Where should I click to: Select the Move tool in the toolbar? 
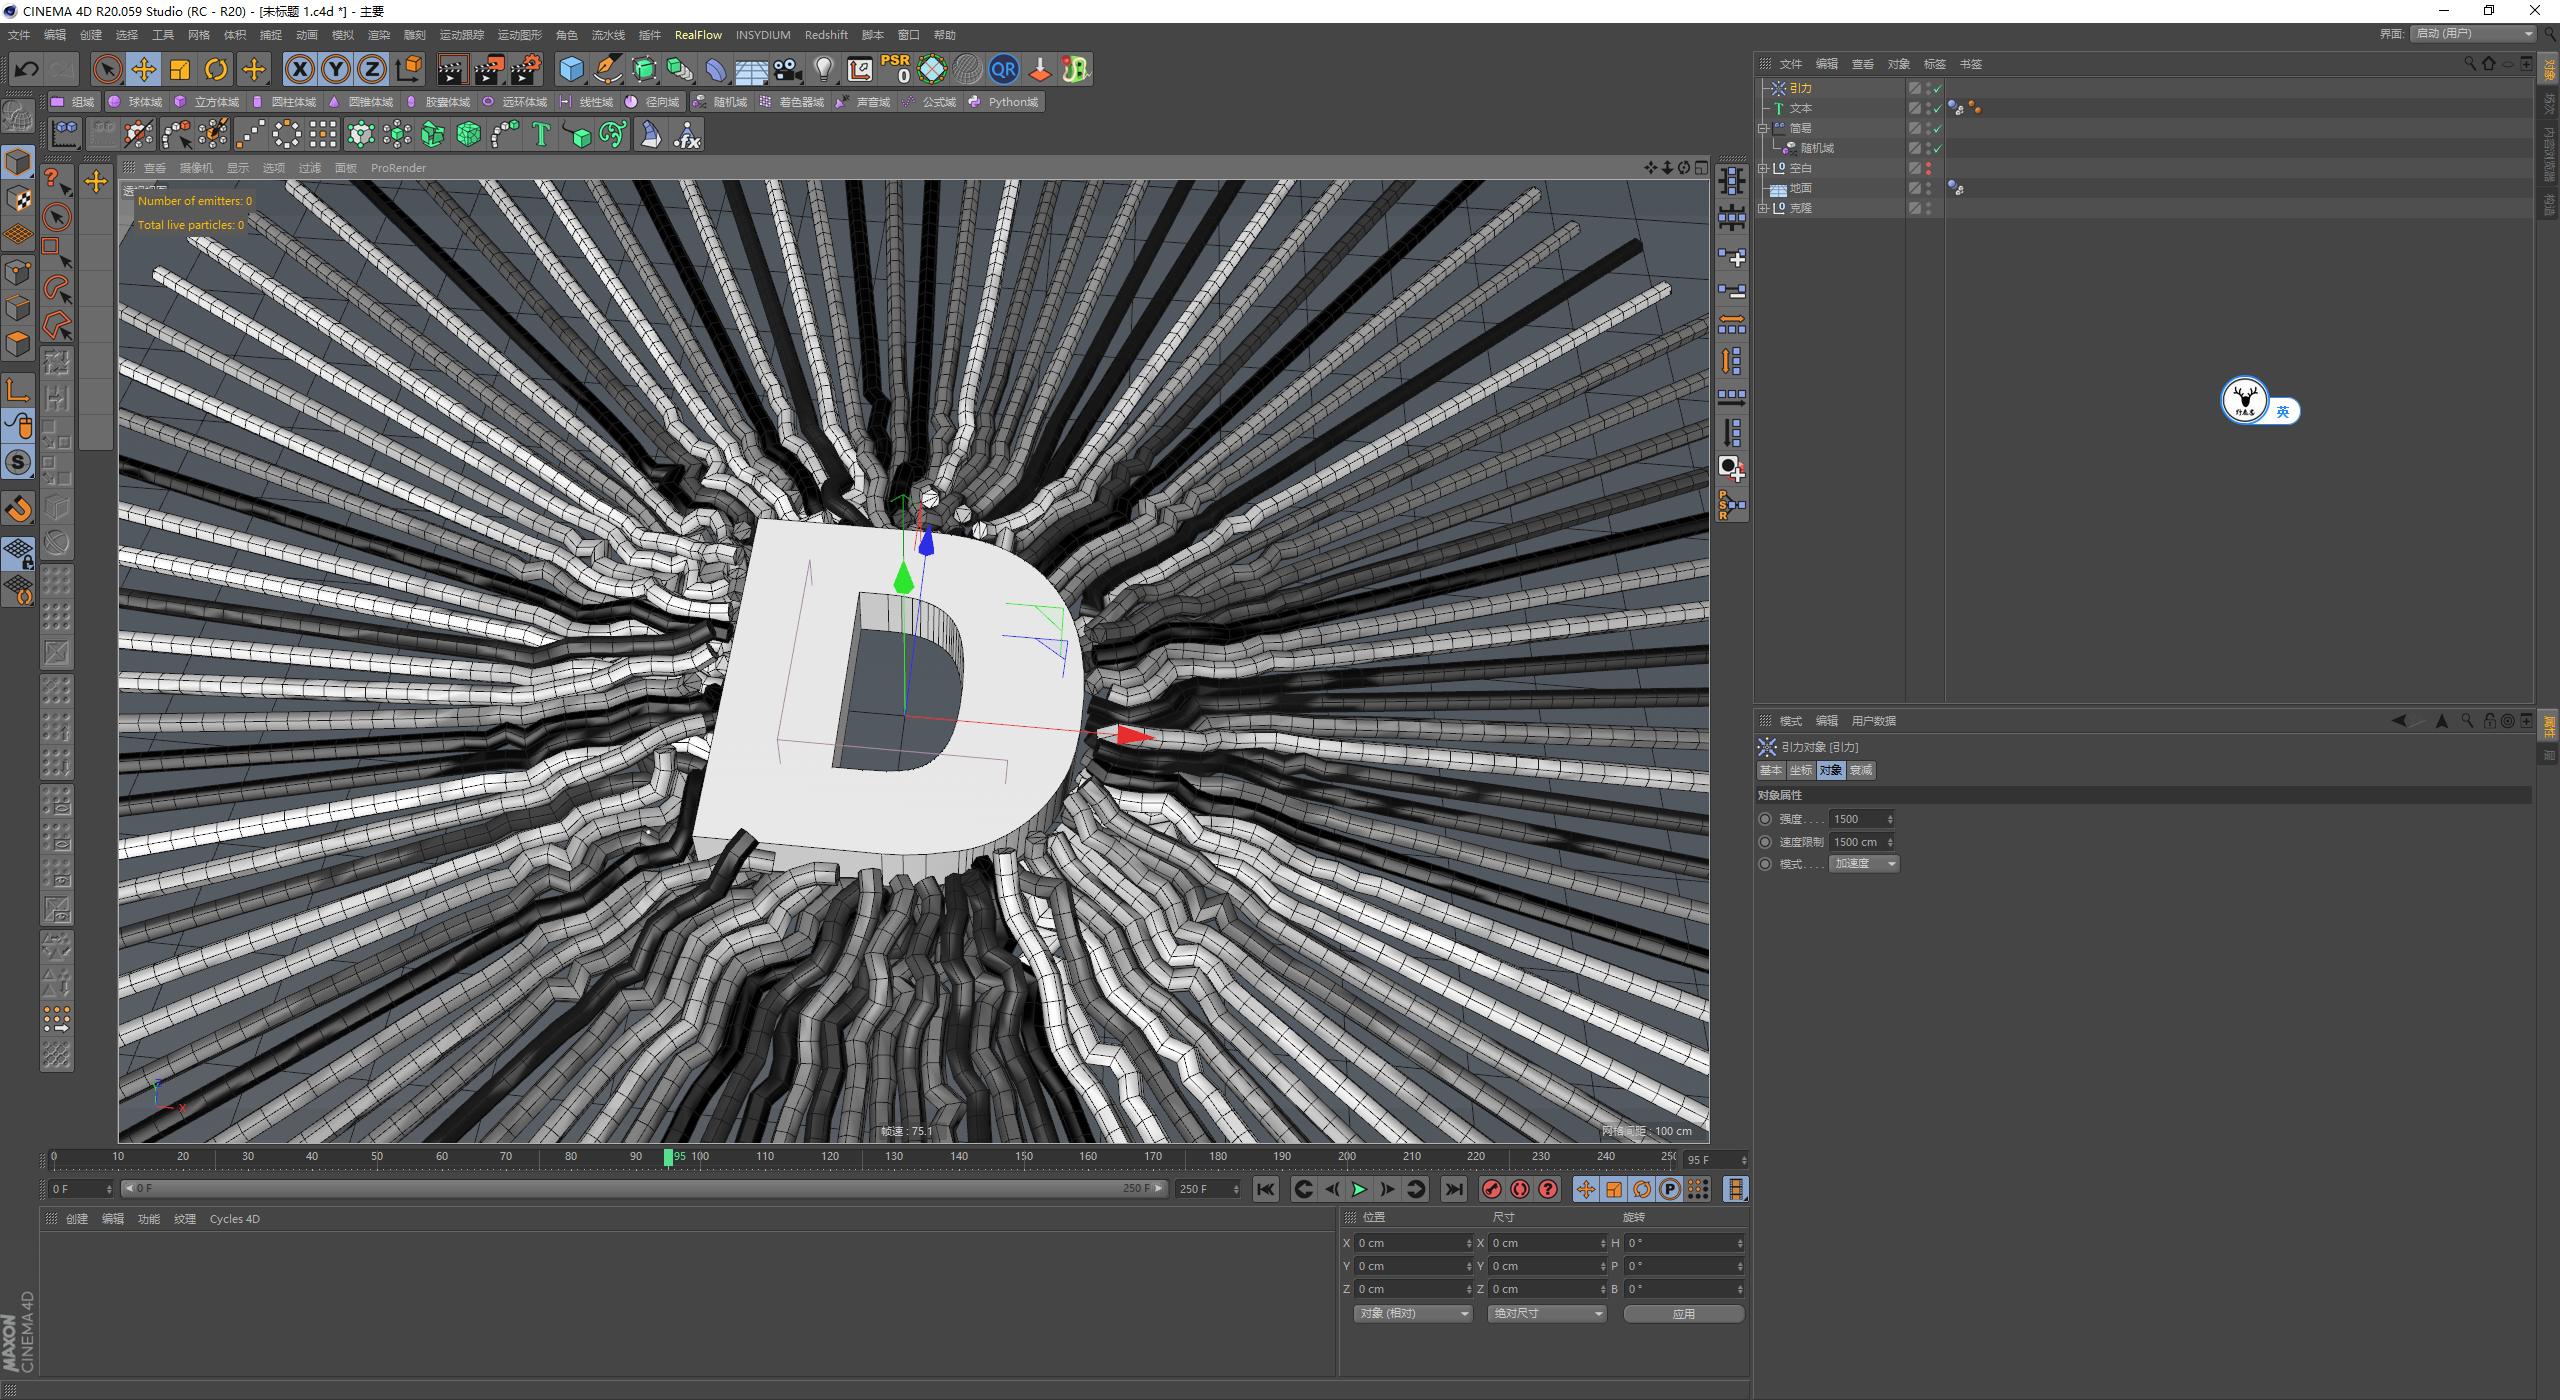coord(143,69)
